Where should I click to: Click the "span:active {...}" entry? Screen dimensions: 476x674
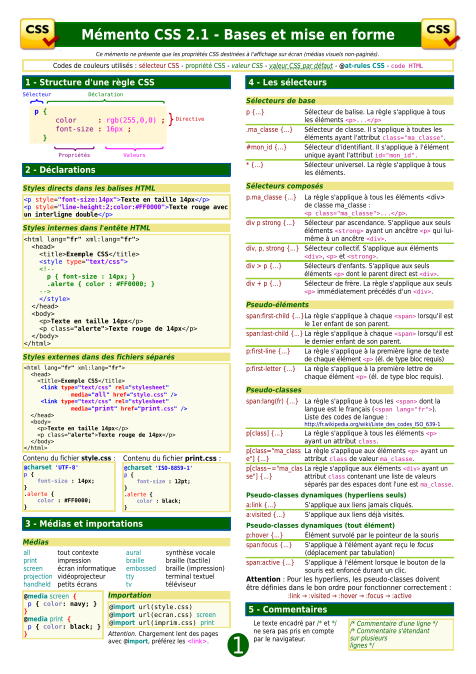tap(270, 562)
